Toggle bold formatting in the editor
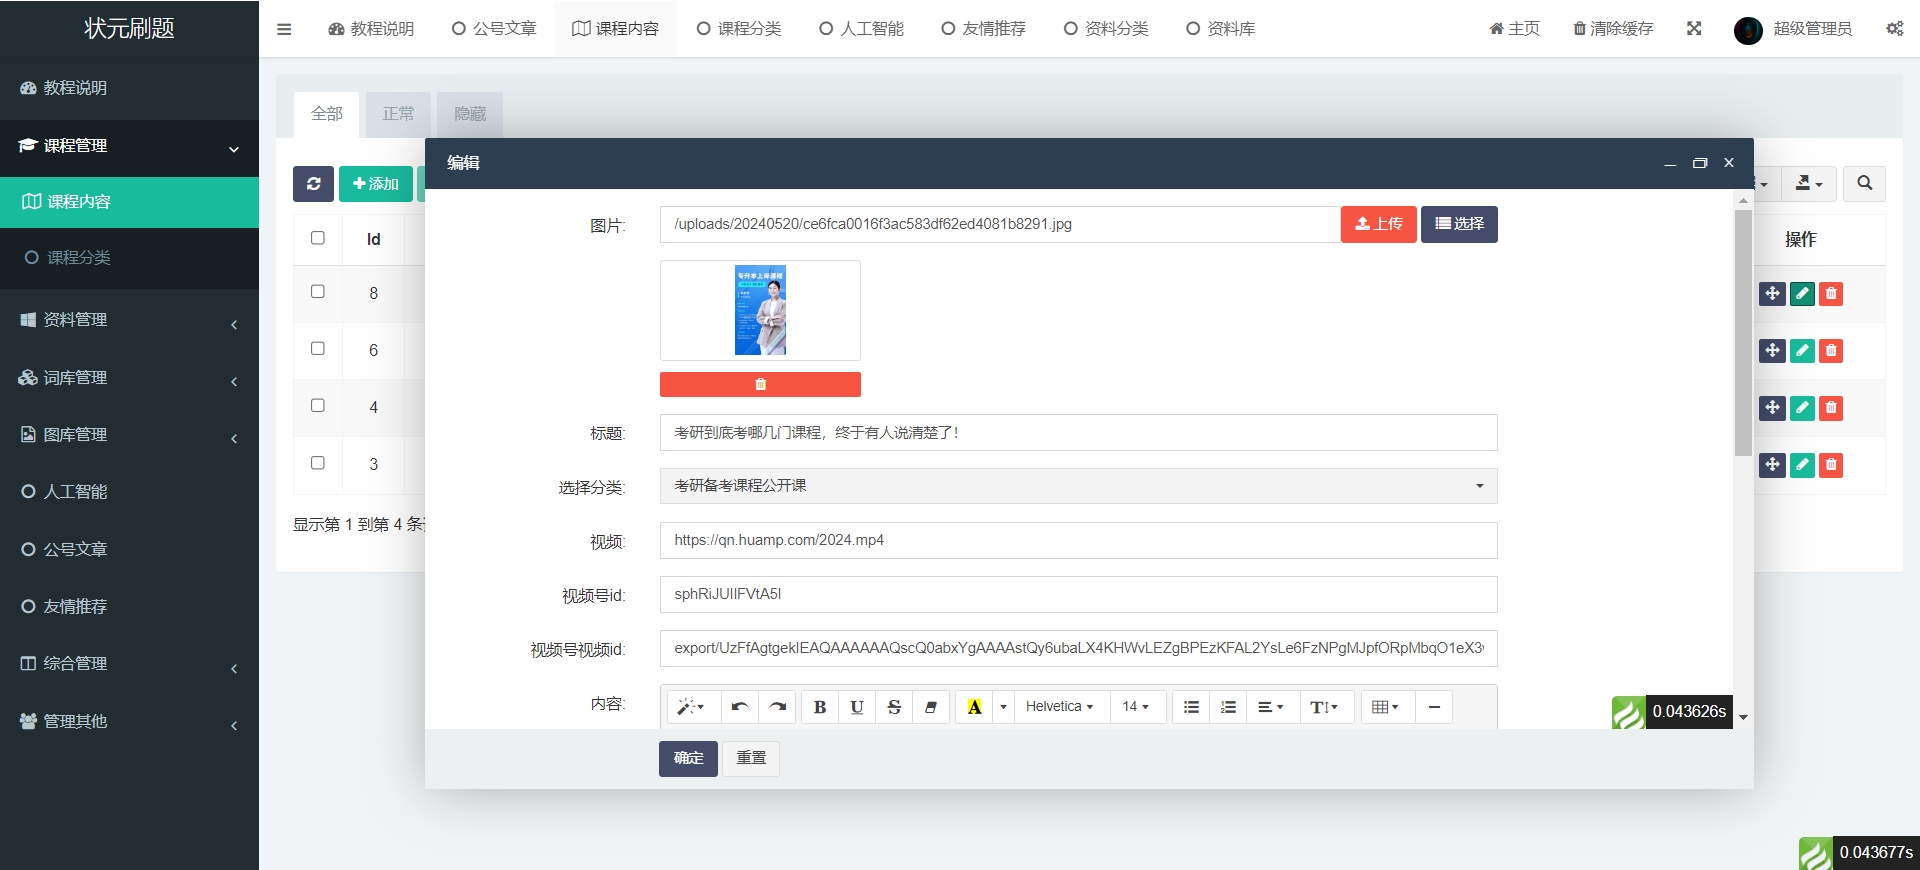Screen dimensions: 1920x870 click(x=820, y=707)
